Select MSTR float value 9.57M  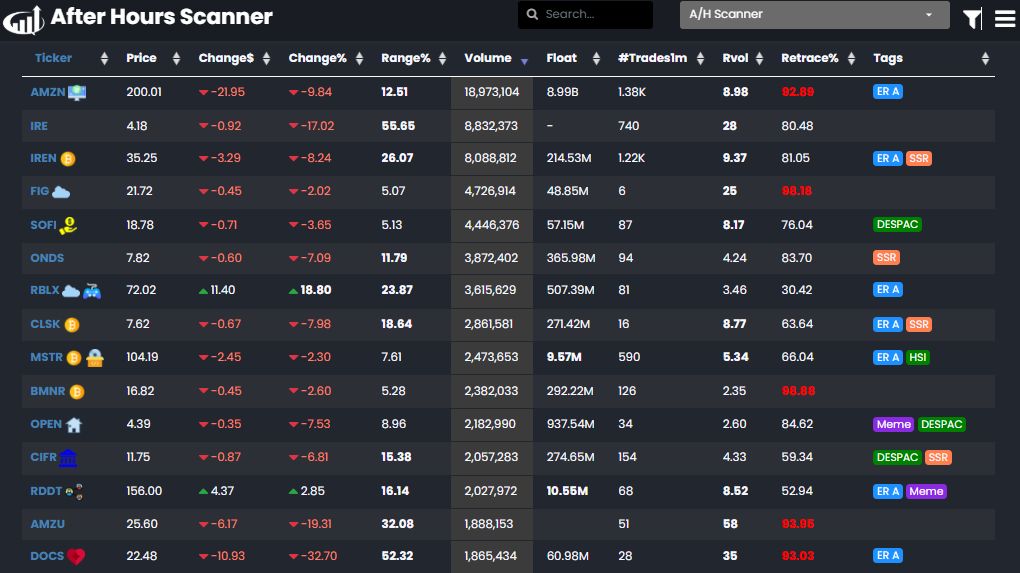pyautogui.click(x=564, y=357)
